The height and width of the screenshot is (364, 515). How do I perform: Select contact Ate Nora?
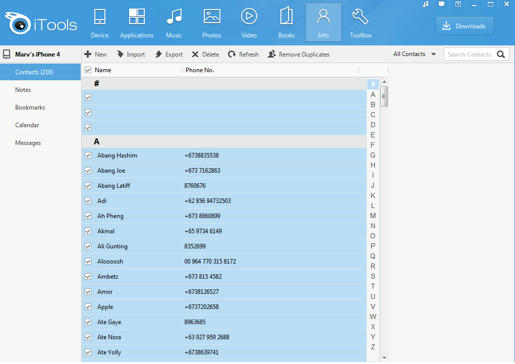click(x=109, y=337)
